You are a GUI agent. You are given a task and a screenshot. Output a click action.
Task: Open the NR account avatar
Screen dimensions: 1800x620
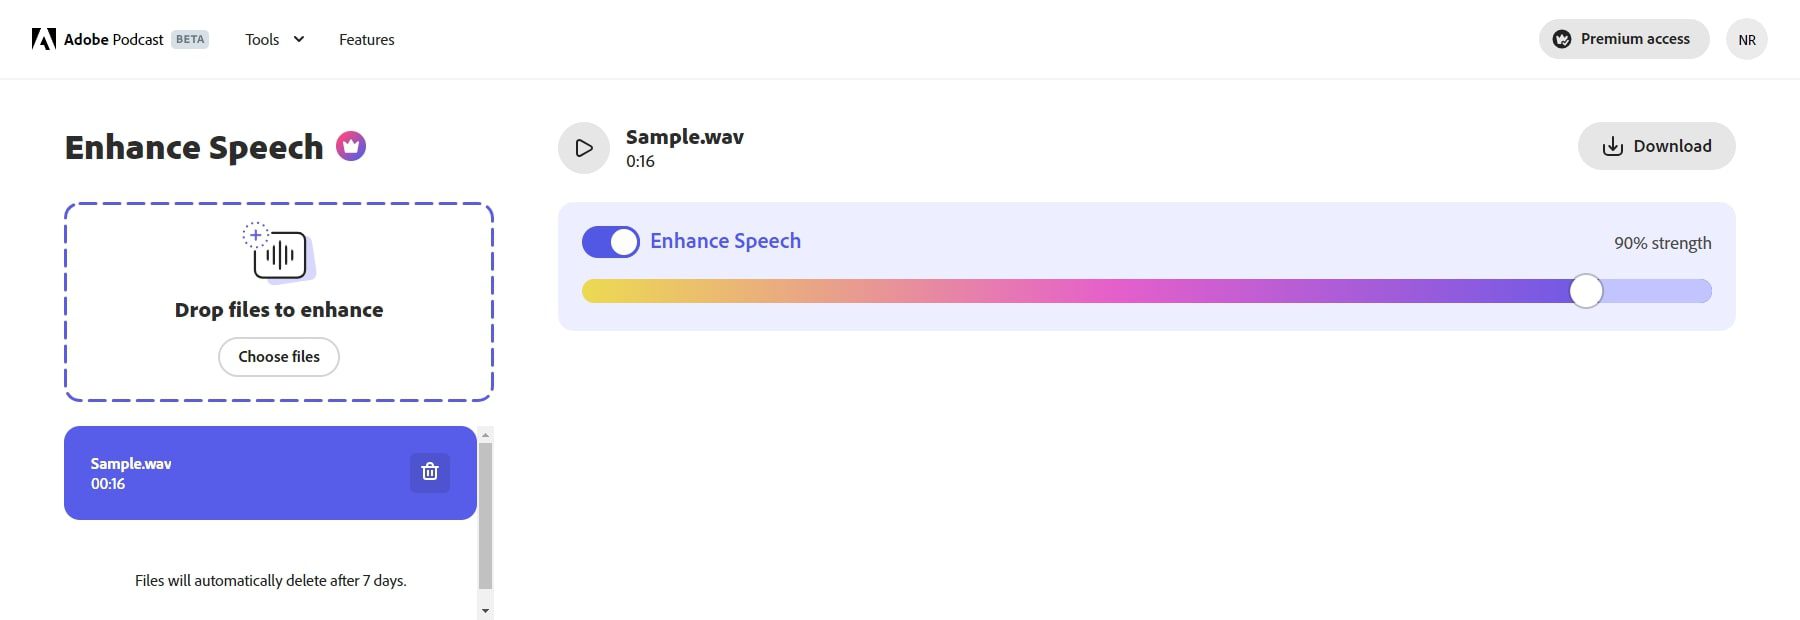[1747, 39]
